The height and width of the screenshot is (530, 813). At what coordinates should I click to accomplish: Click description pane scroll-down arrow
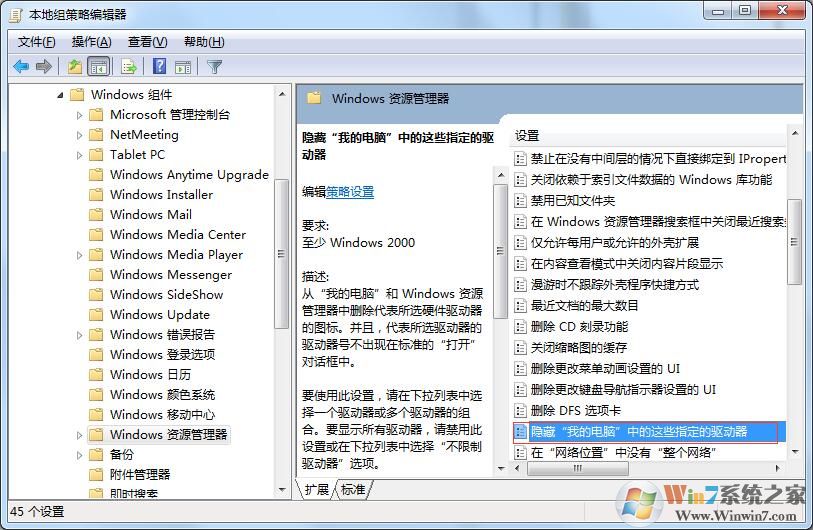tap(500, 468)
